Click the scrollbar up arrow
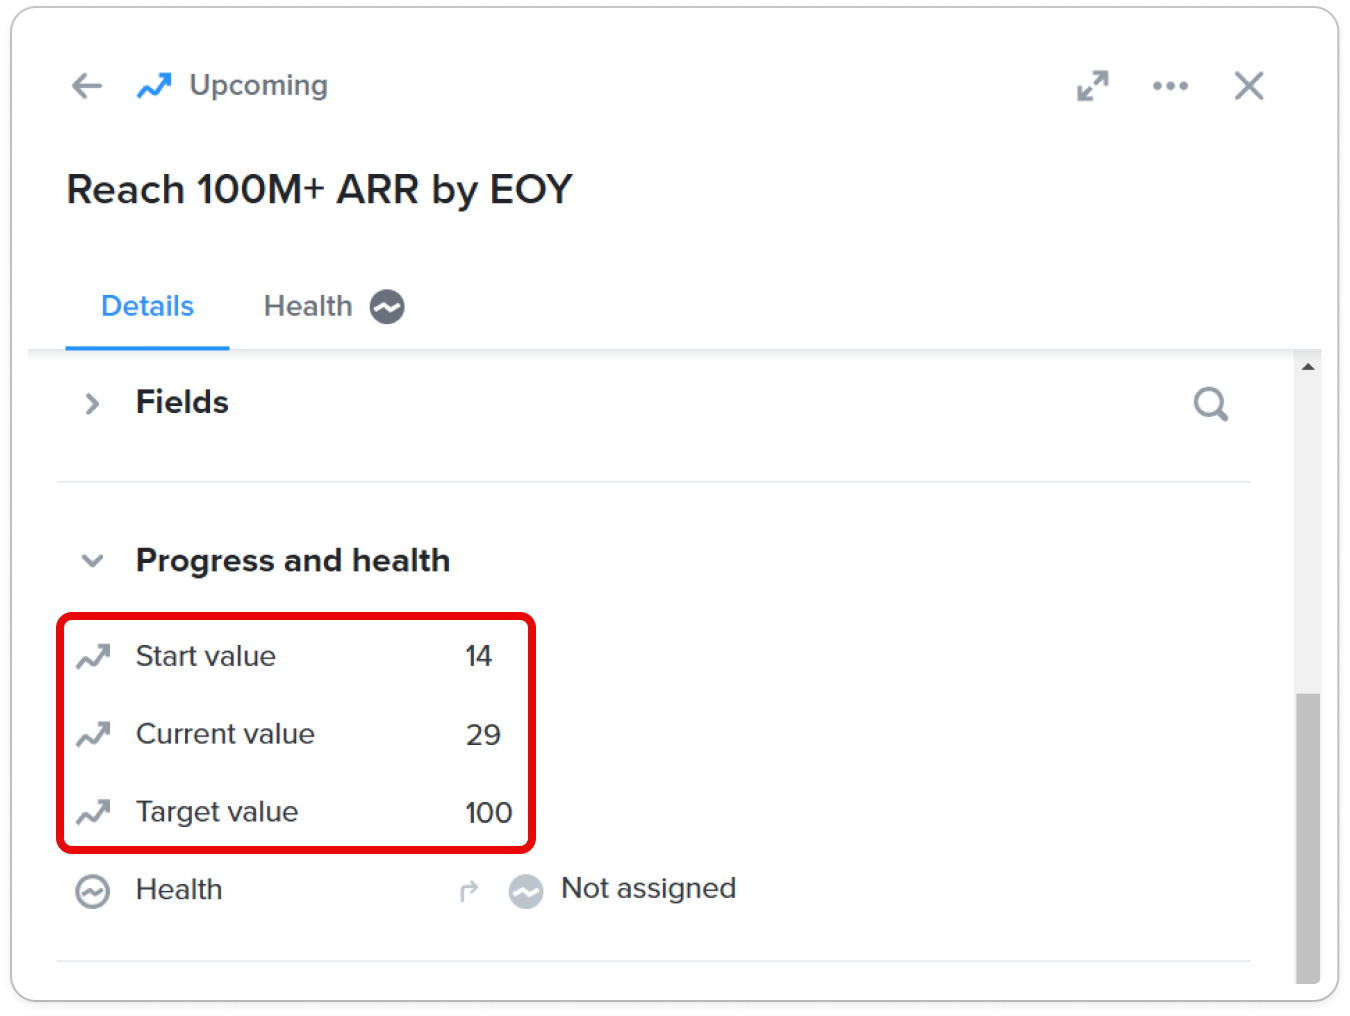Image resolution: width=1350 pixels, height=1016 pixels. [x=1307, y=367]
